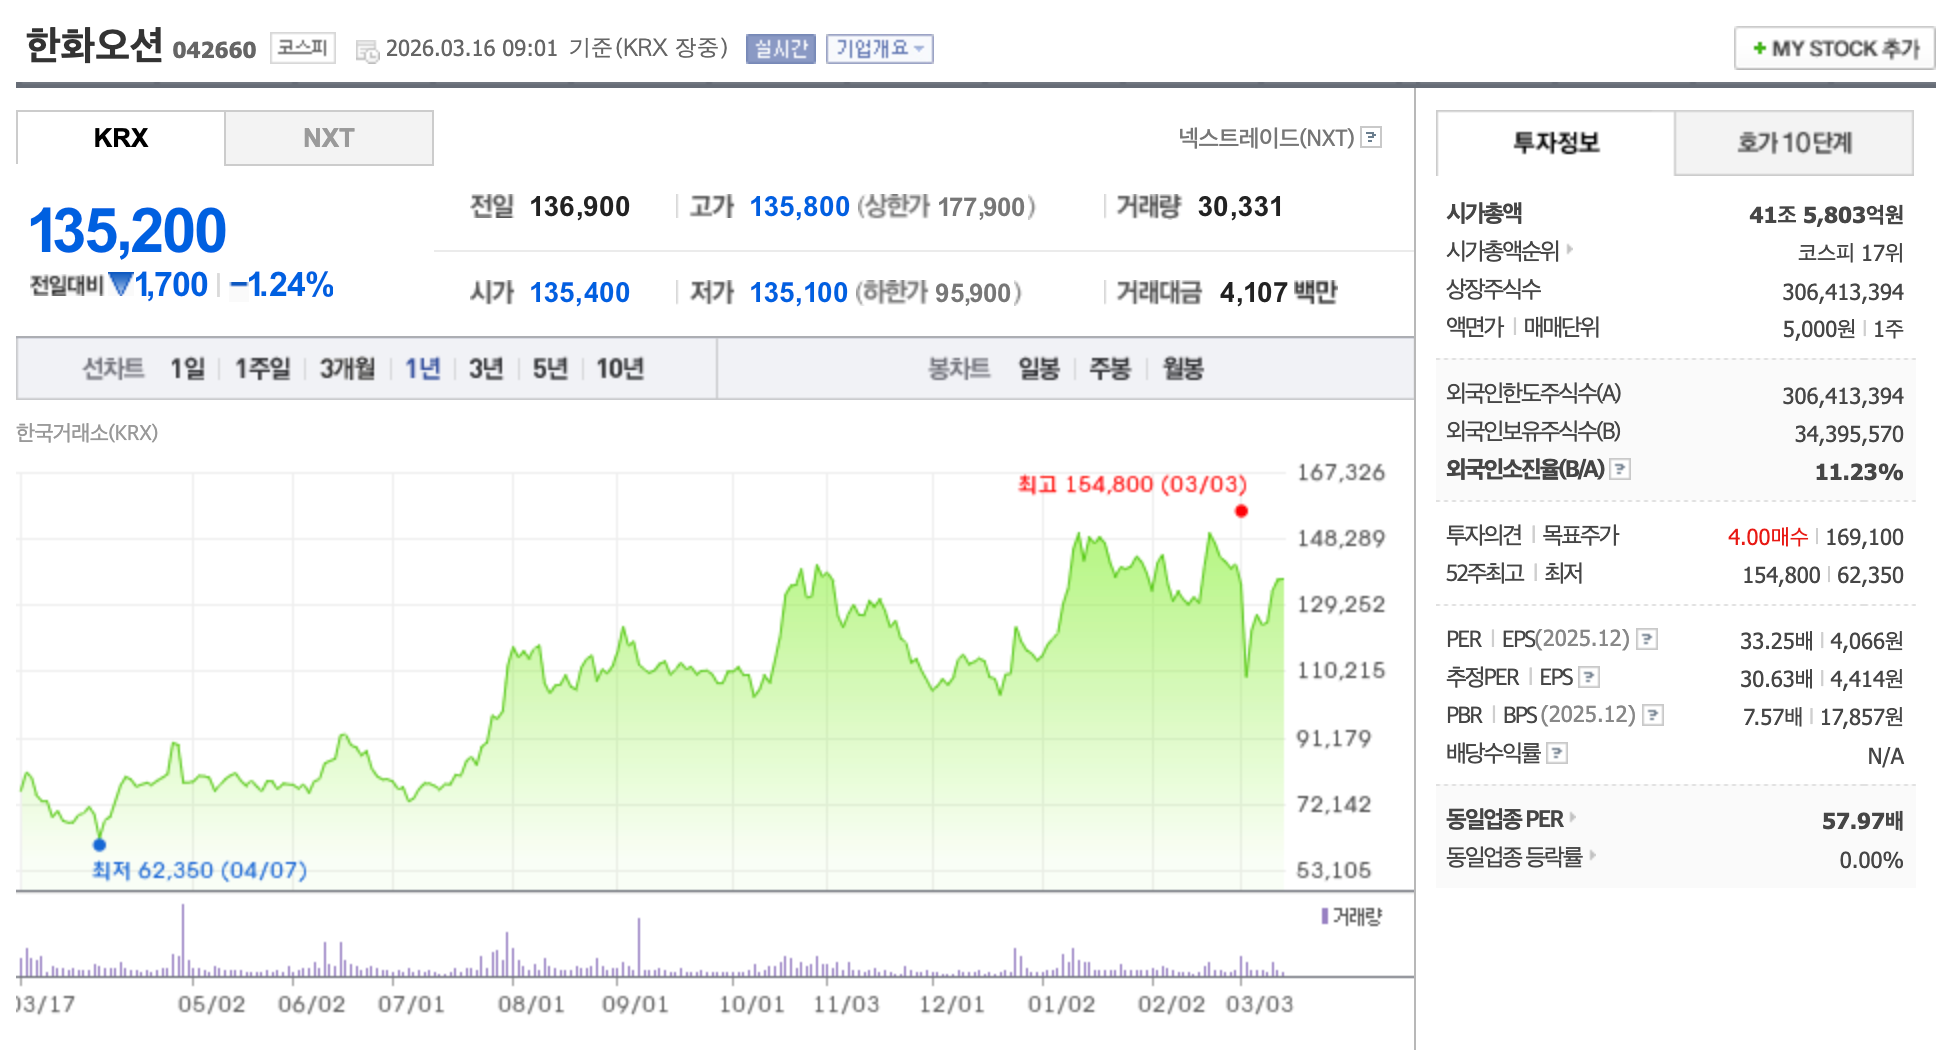Switch to 일봉 candlestick chart
Viewport: 1958px width, 1050px height.
tap(1039, 369)
